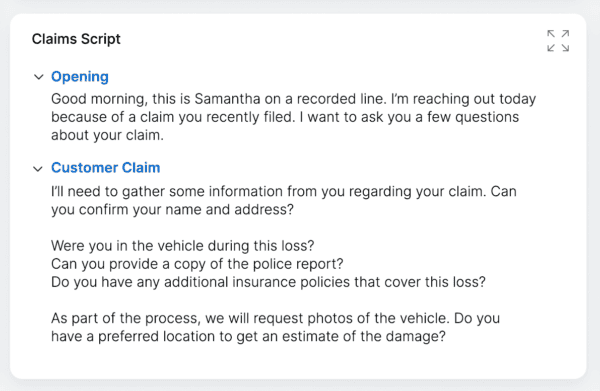Click "Were you in the vehicle" question
600x391 pixels.
(x=183, y=246)
